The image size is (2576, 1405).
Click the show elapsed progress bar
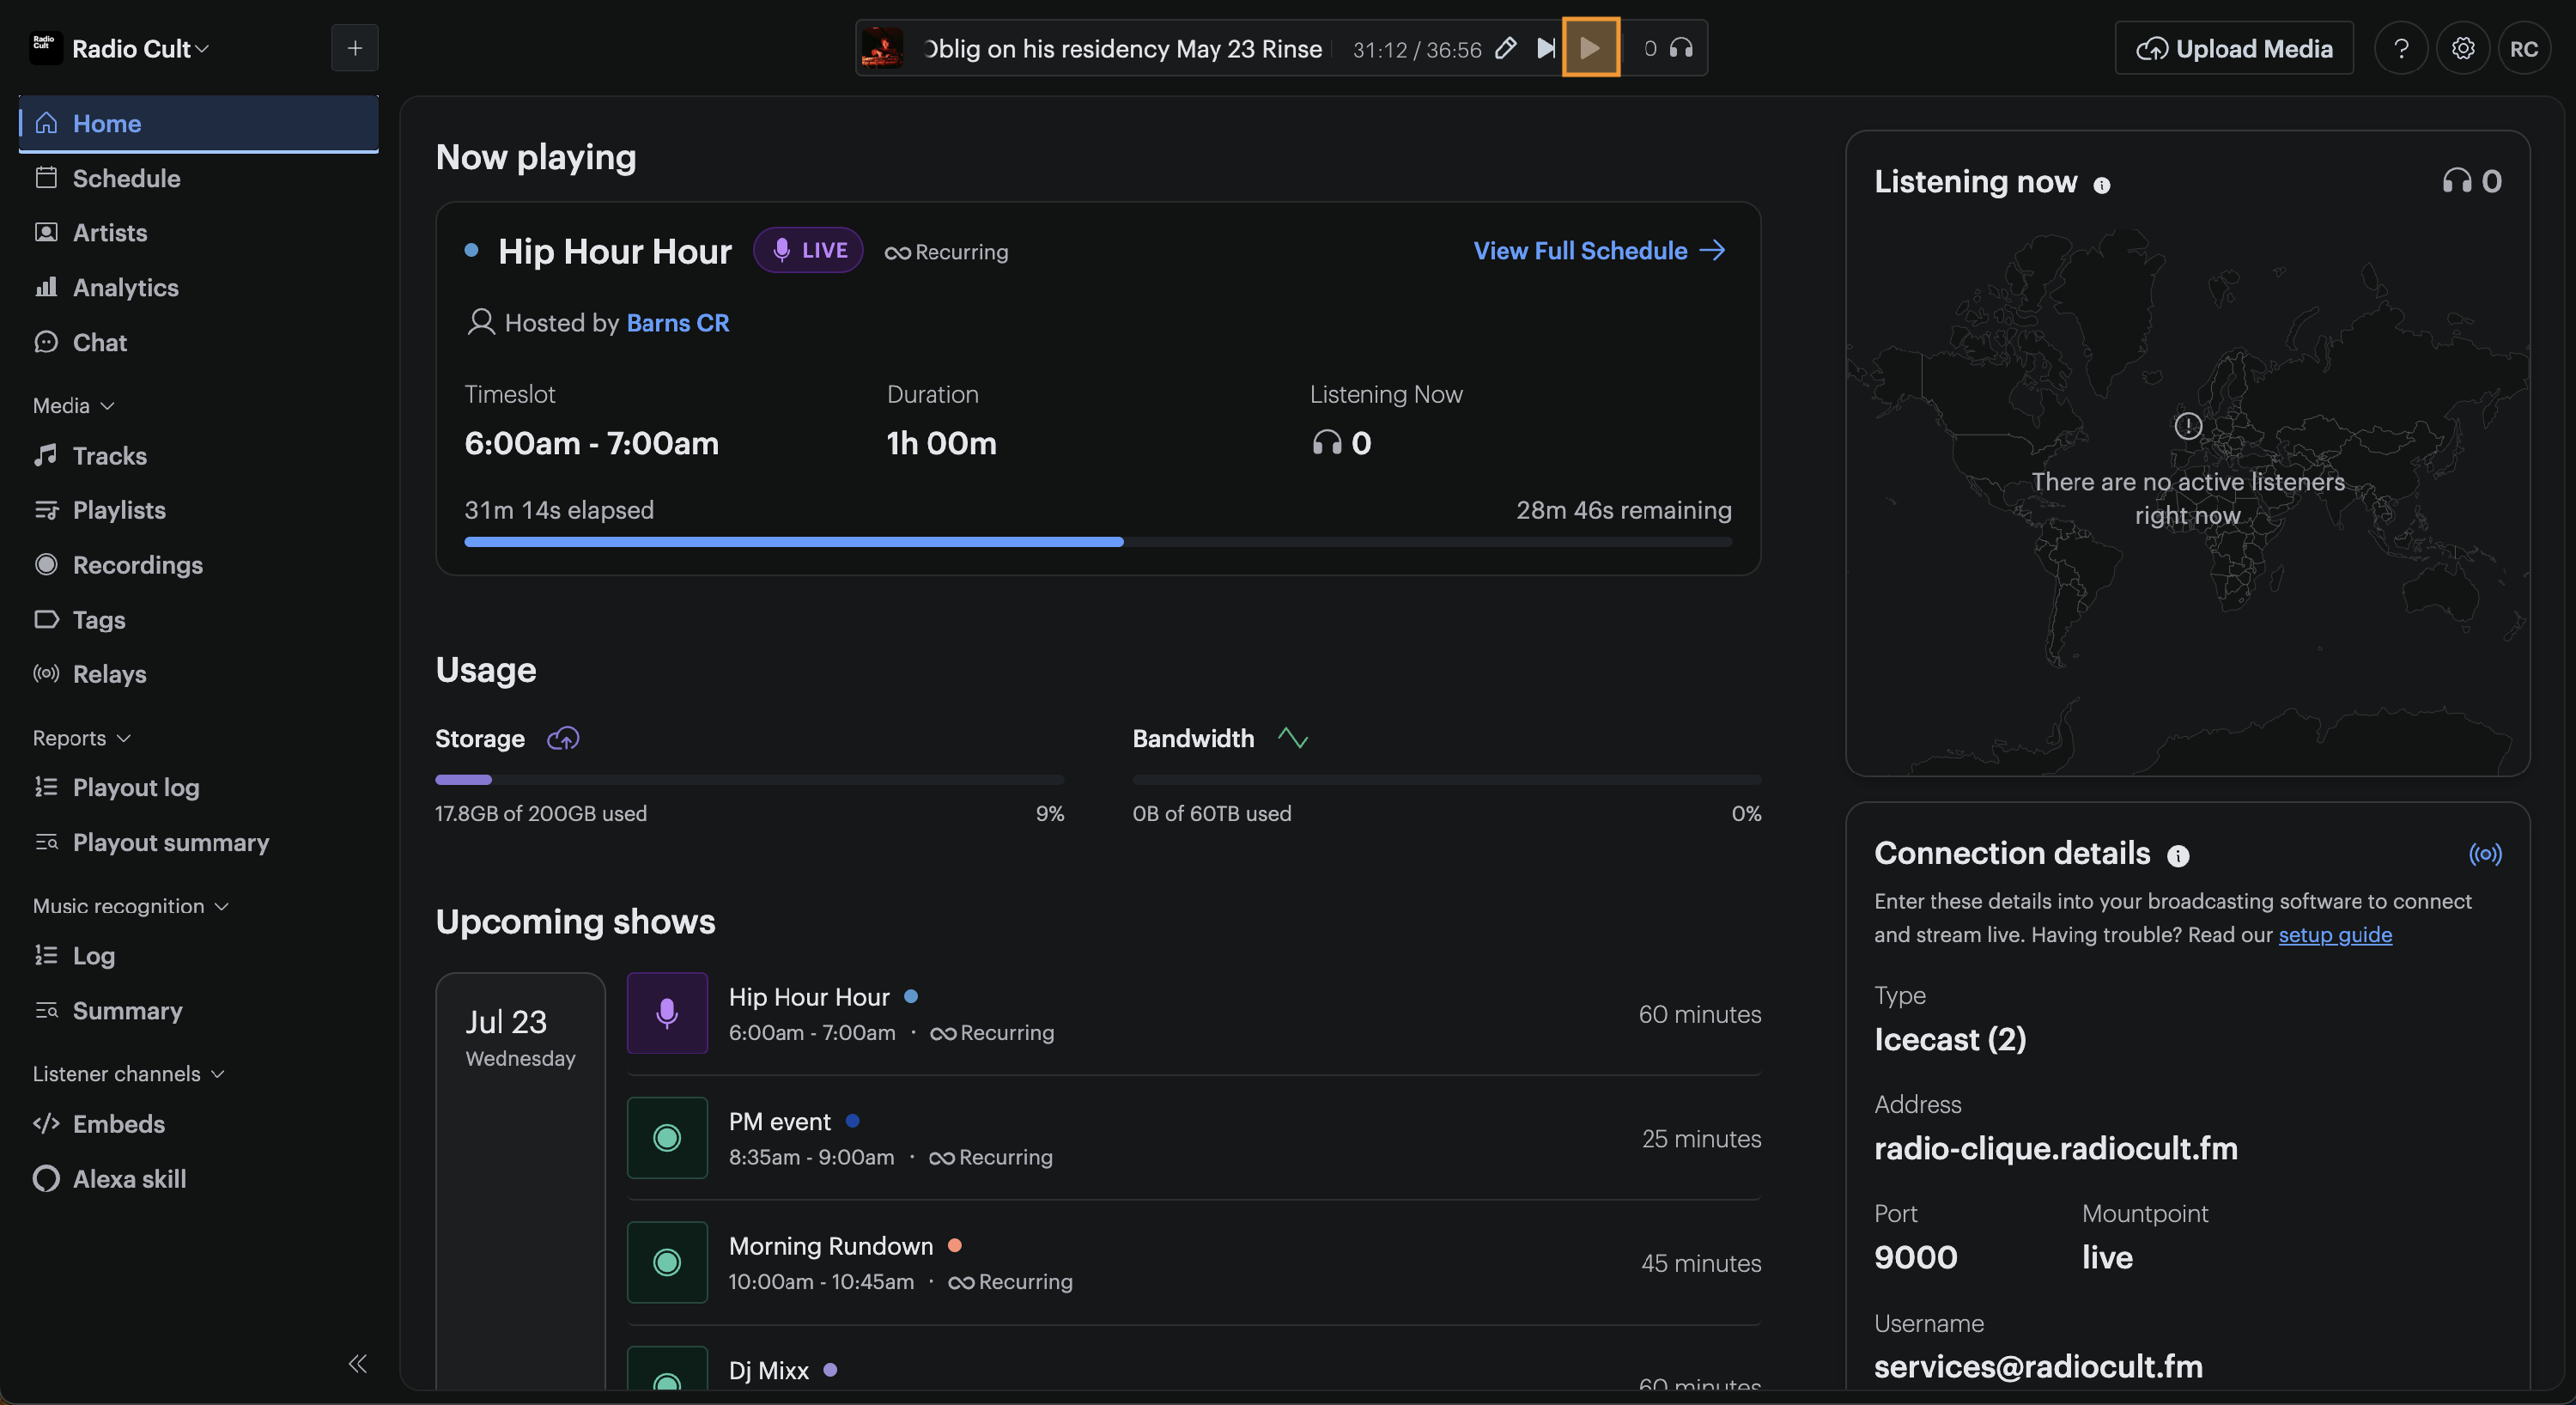[1097, 542]
